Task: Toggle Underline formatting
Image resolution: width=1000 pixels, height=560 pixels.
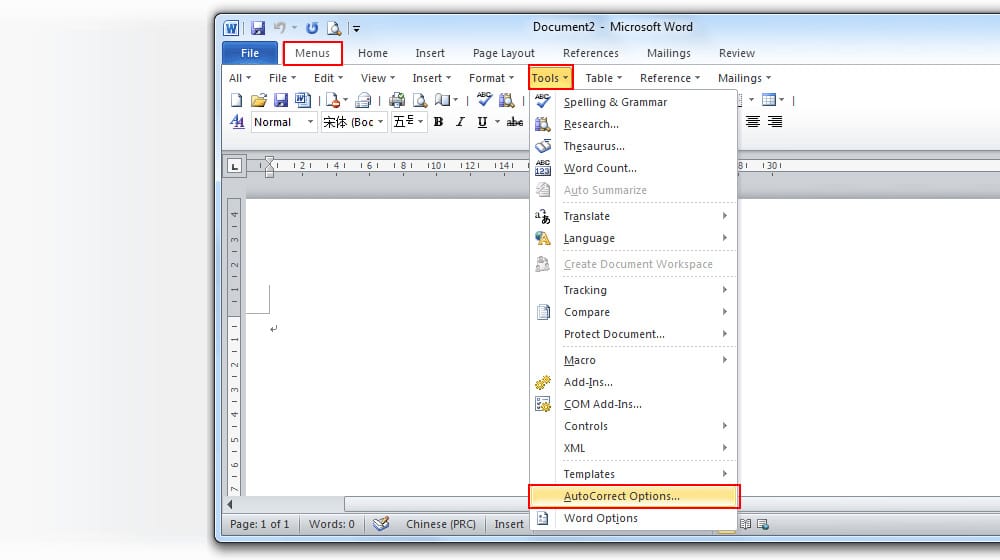Action: click(x=482, y=122)
